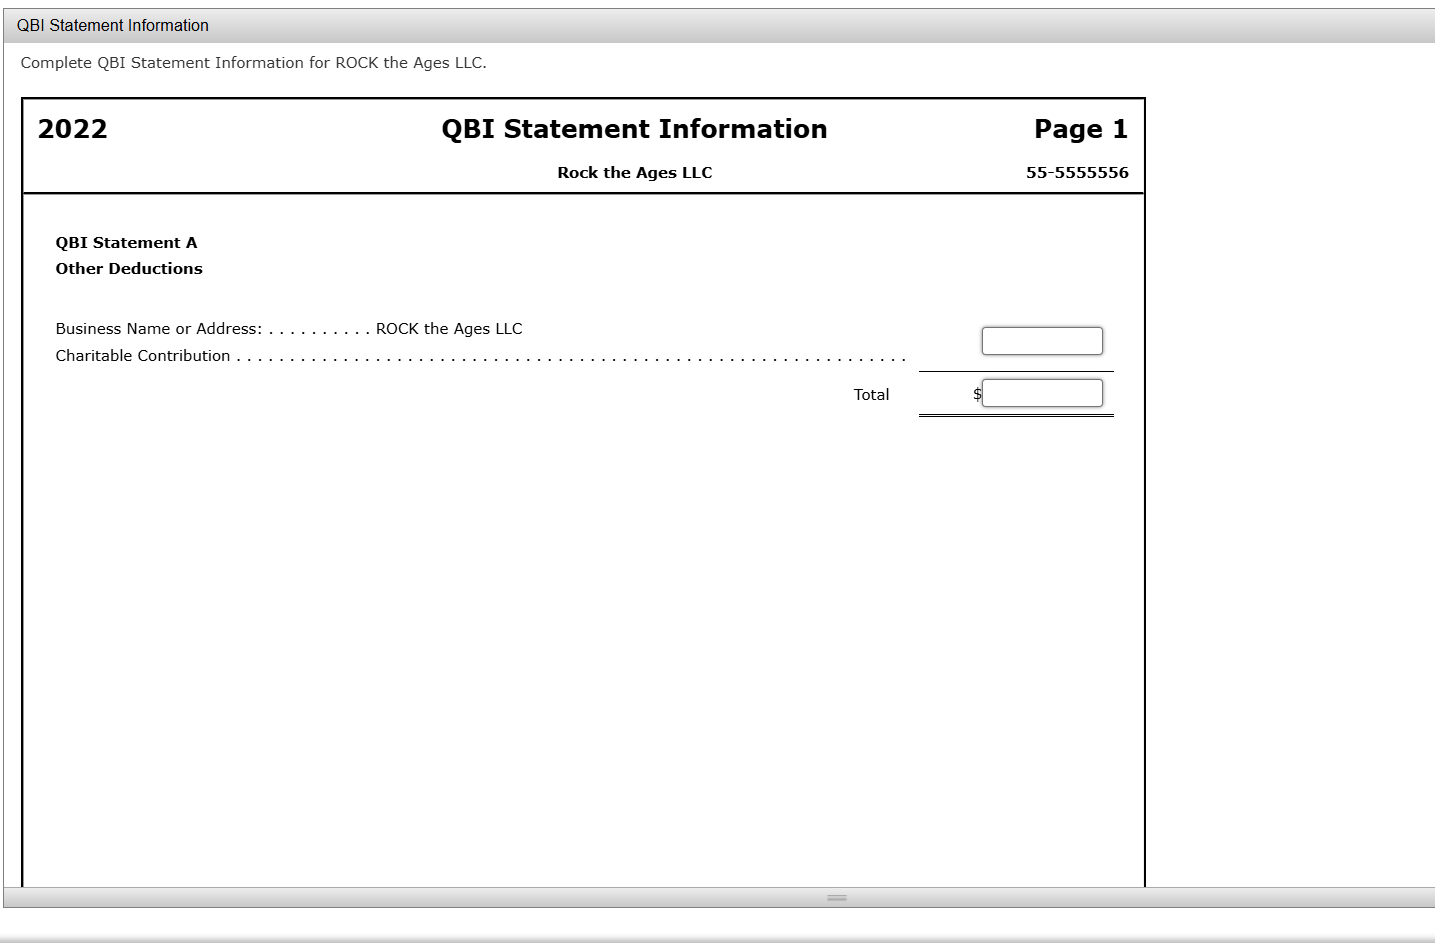Click the 'Page 1' heading

[1081, 129]
